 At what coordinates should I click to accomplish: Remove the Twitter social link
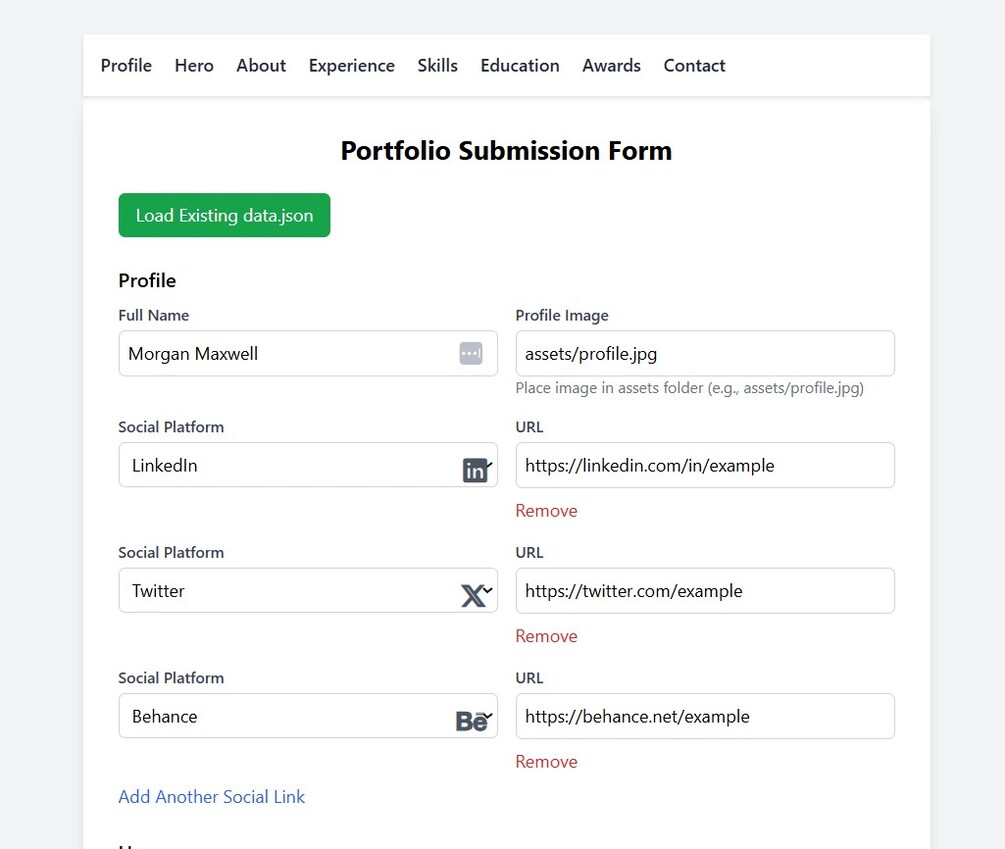coord(546,636)
